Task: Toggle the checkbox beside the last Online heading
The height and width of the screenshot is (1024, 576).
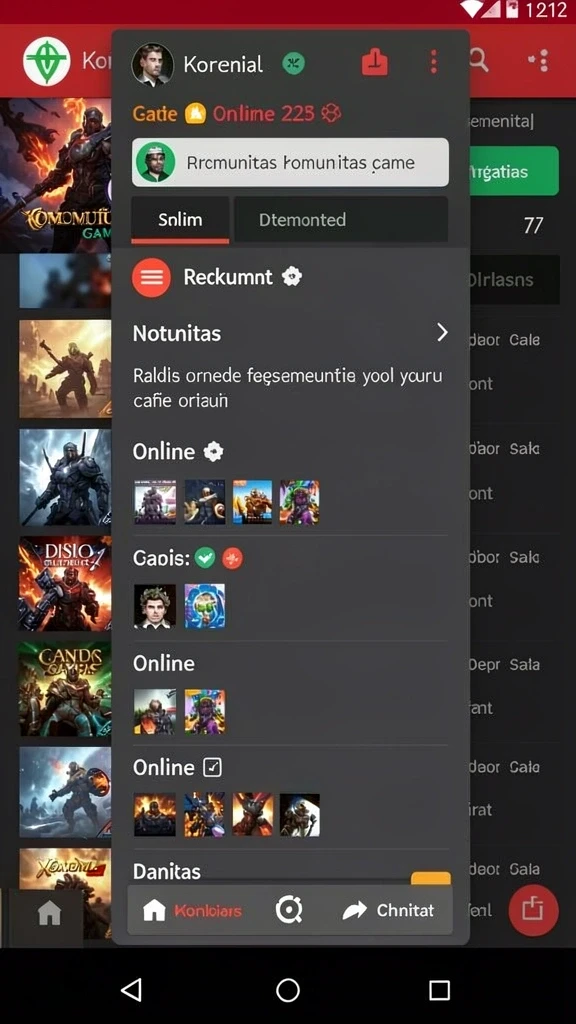Action: (x=212, y=767)
